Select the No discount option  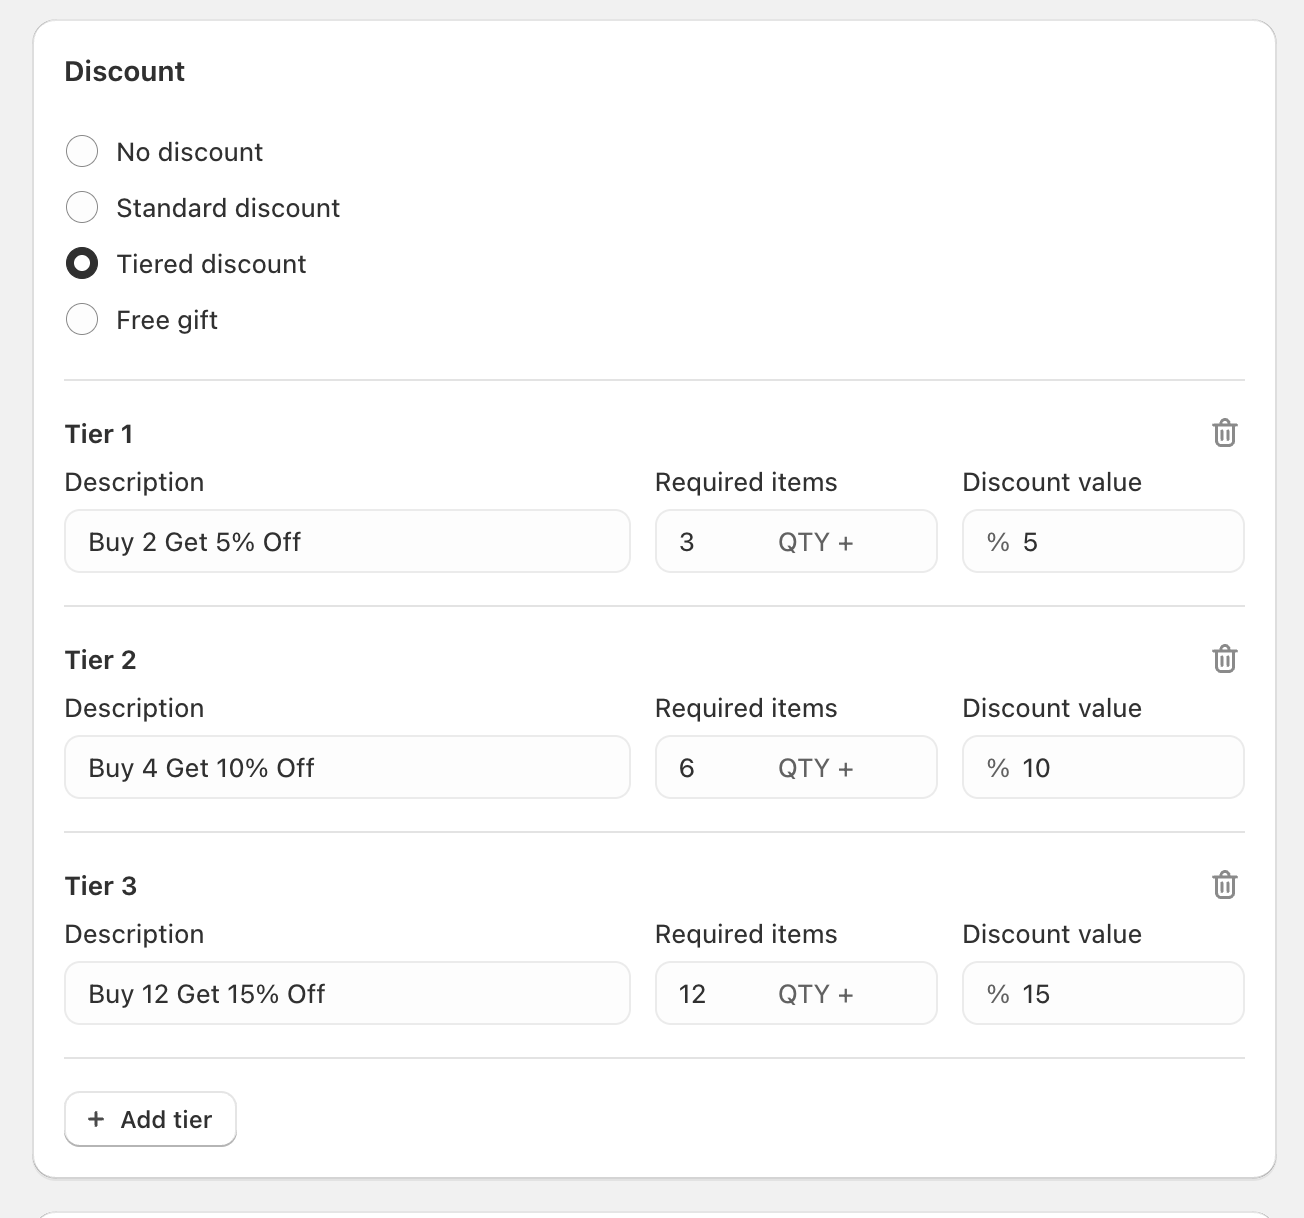[x=82, y=152]
